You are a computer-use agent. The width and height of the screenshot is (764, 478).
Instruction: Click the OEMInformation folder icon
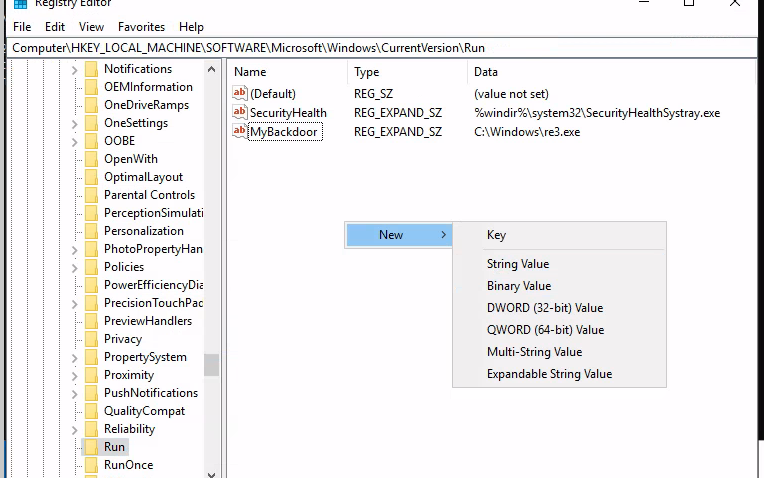click(x=91, y=87)
